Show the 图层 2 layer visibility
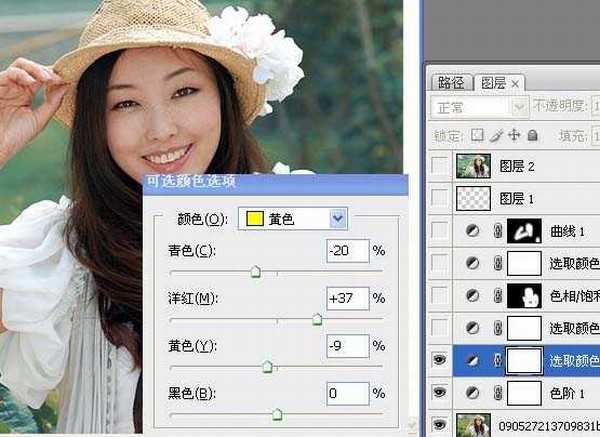Screen dimensions: 600x437 (x=440, y=166)
